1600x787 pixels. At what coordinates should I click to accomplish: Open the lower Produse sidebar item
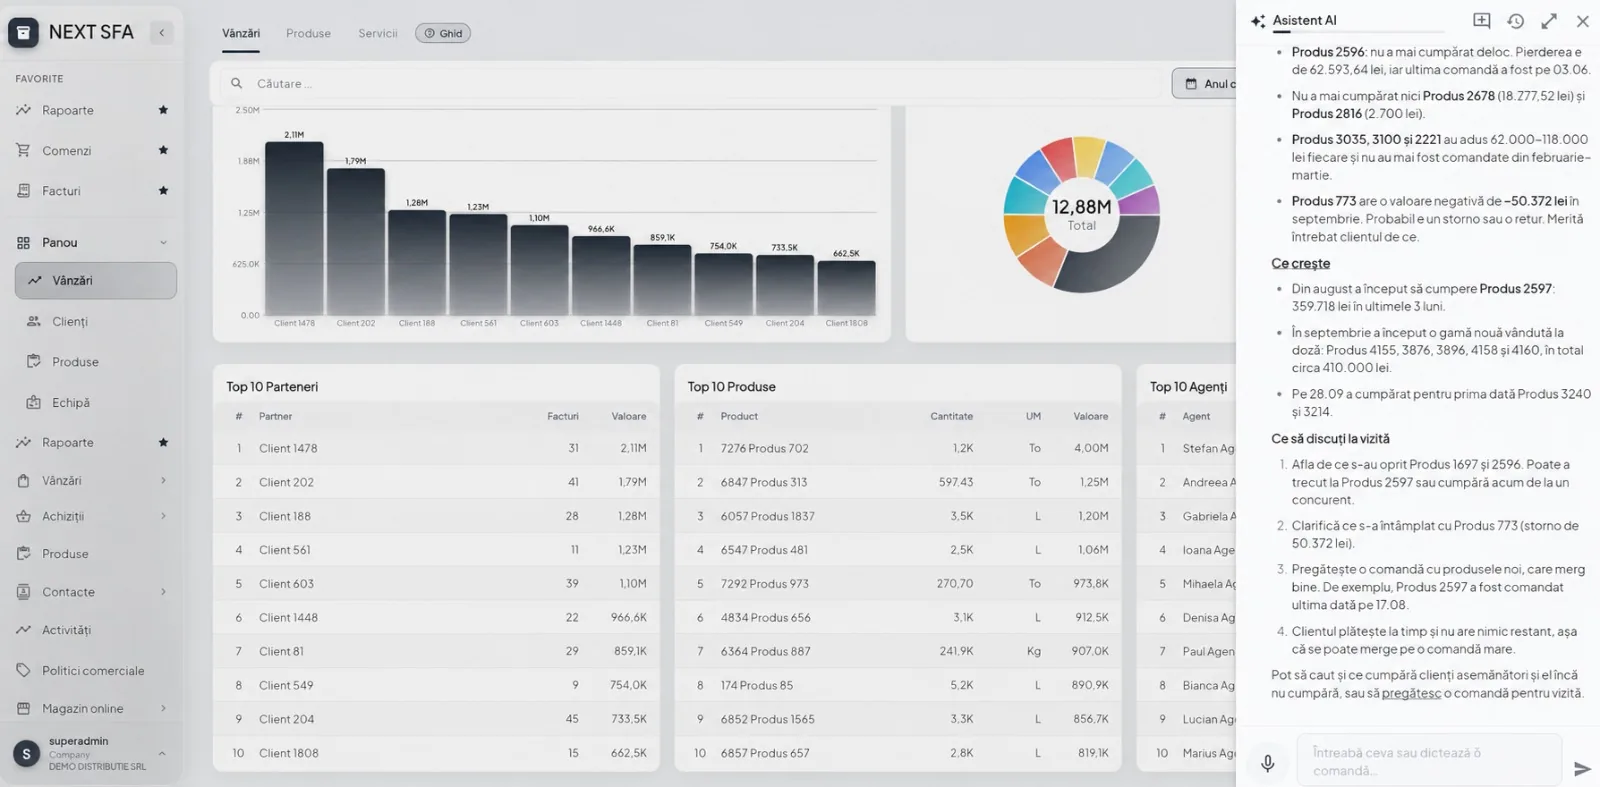pos(65,553)
